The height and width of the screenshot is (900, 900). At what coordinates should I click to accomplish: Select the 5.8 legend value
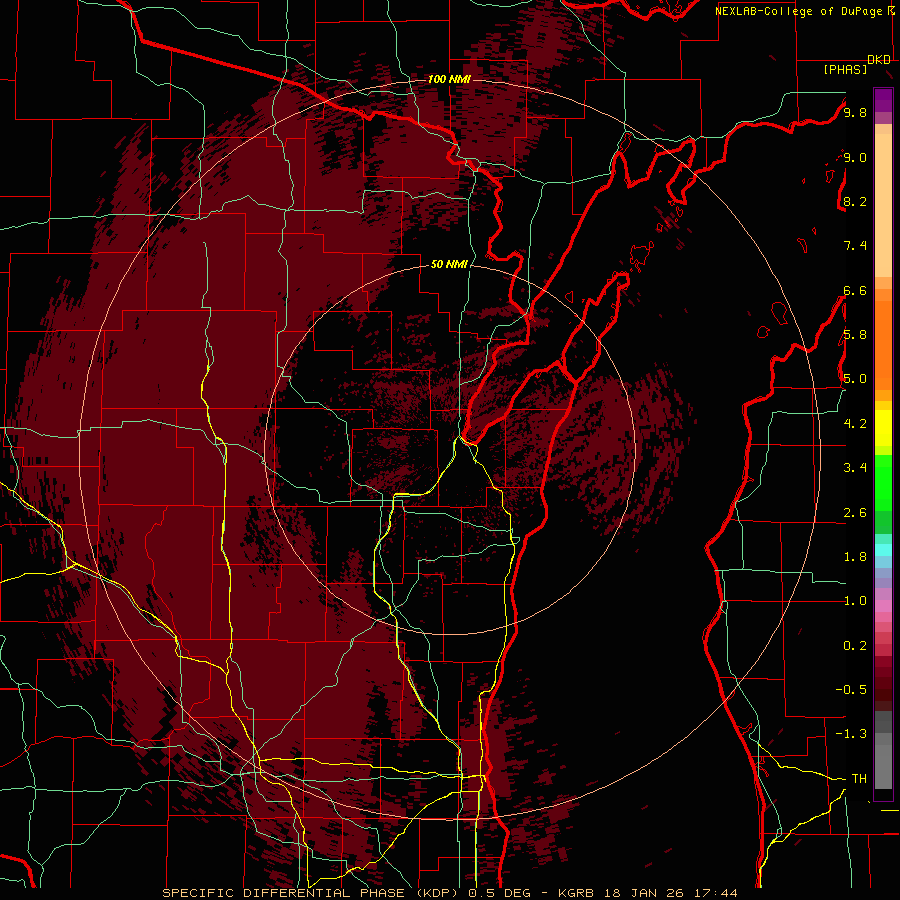pyautogui.click(x=855, y=335)
